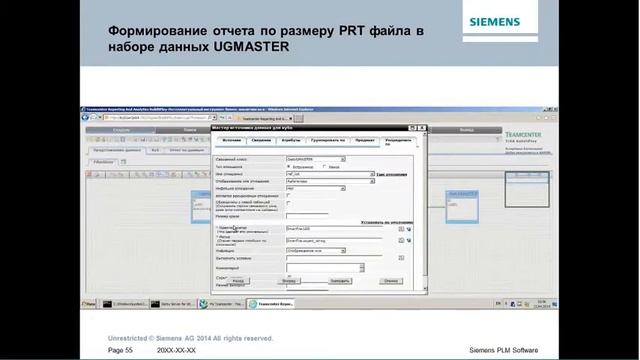640x360 pixels.
Task: Click the help icon in the wizard title bar
Action: [x=413, y=128]
